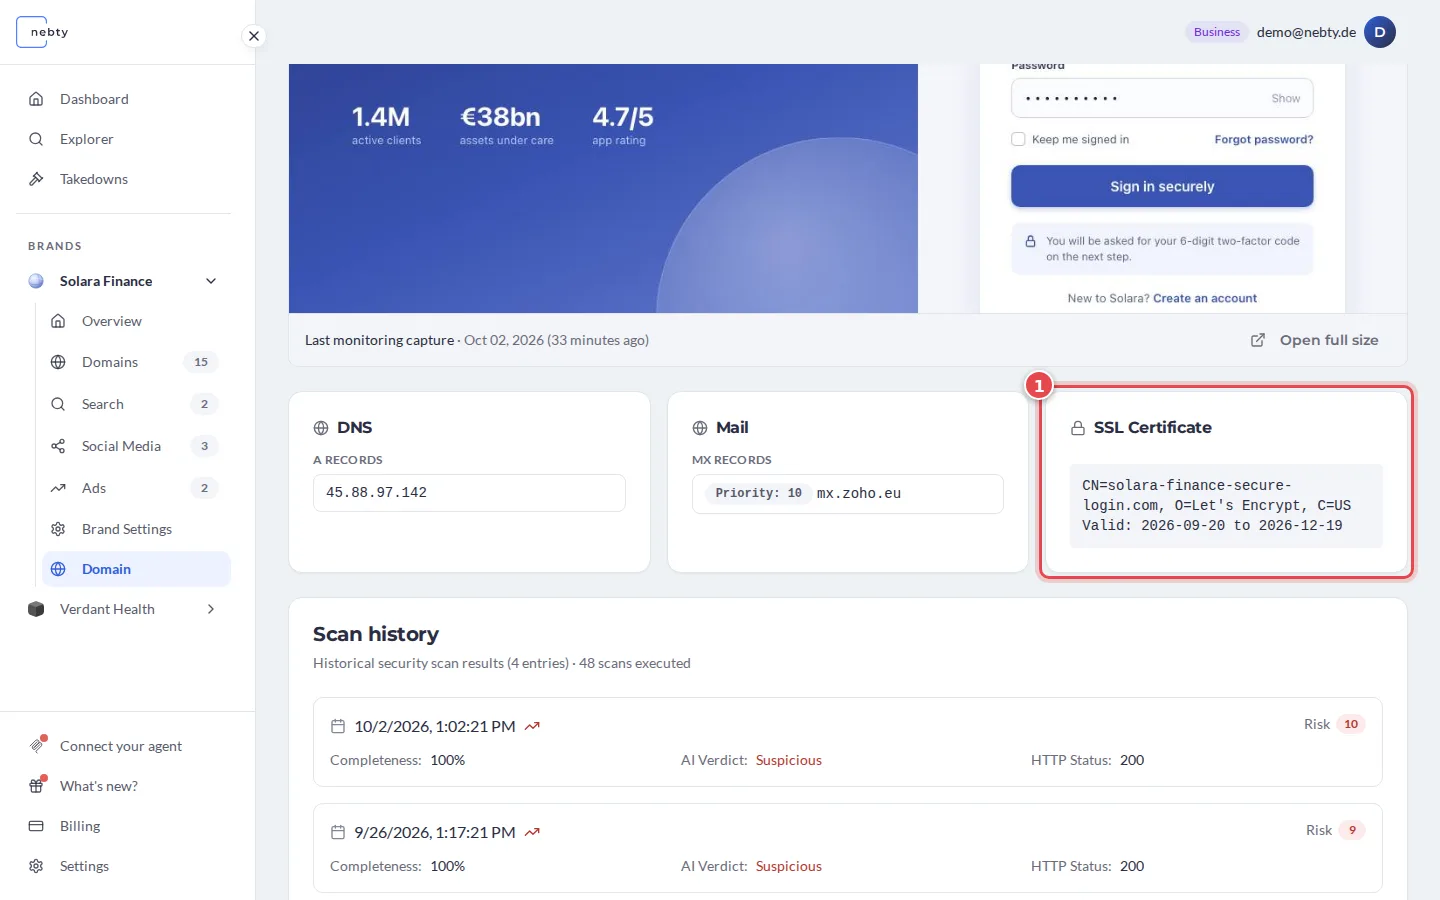Image resolution: width=1440 pixels, height=900 pixels.
Task: Open Solara Finance Overview
Action: coord(136,321)
